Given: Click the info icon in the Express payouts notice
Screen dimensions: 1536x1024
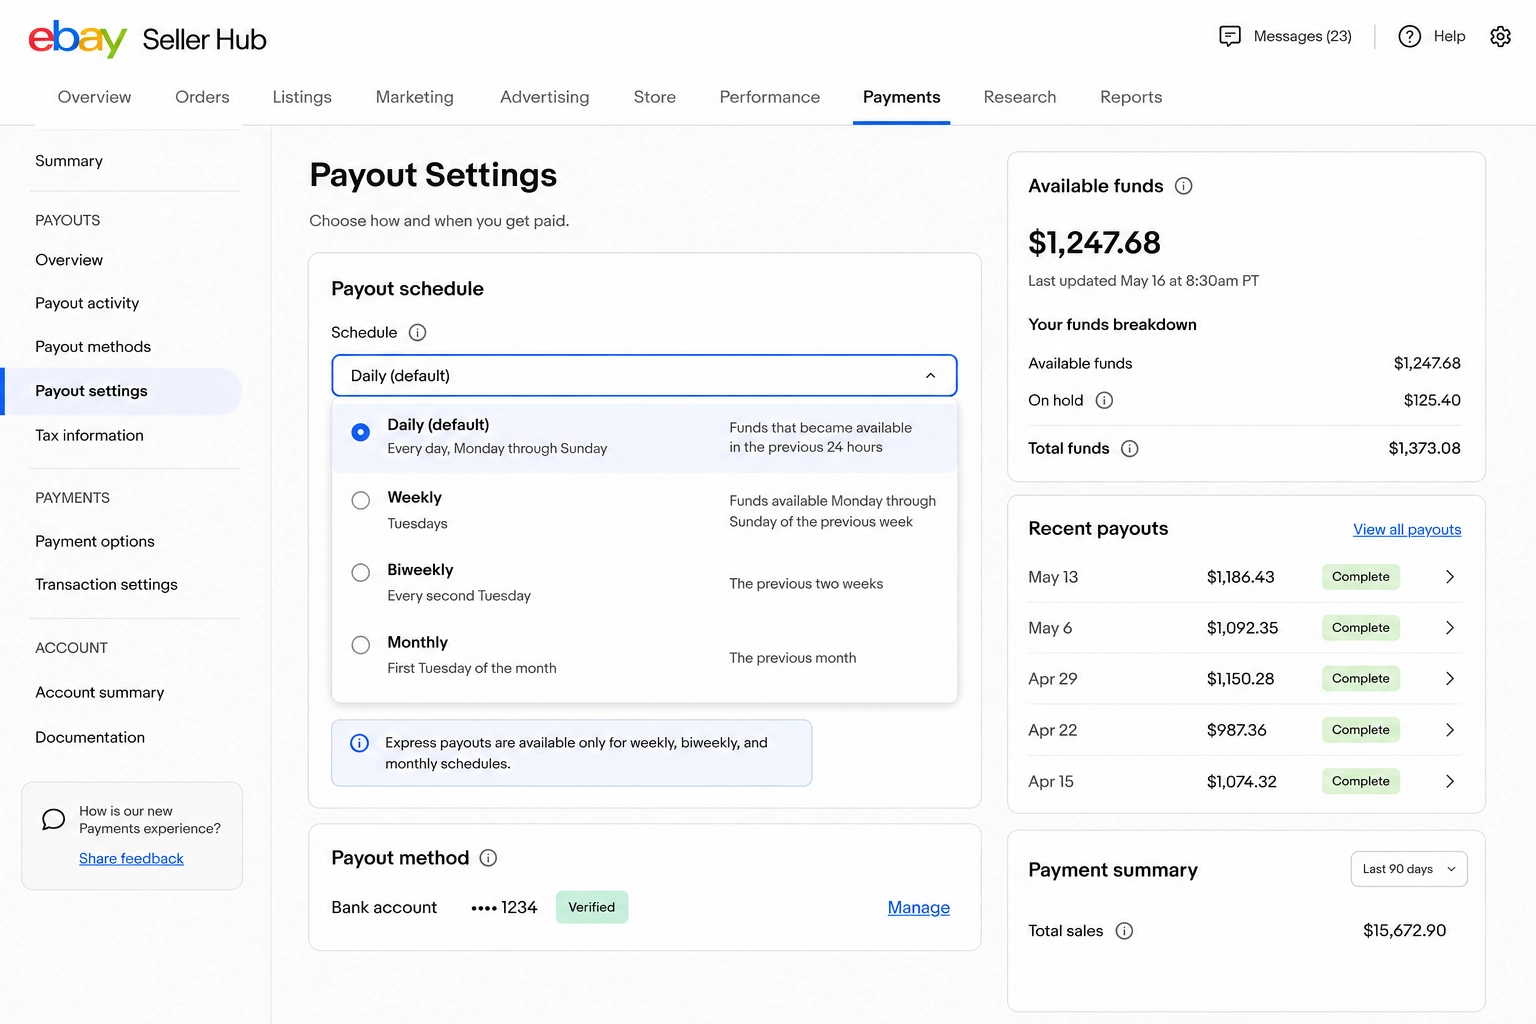Looking at the screenshot, I should 359,743.
